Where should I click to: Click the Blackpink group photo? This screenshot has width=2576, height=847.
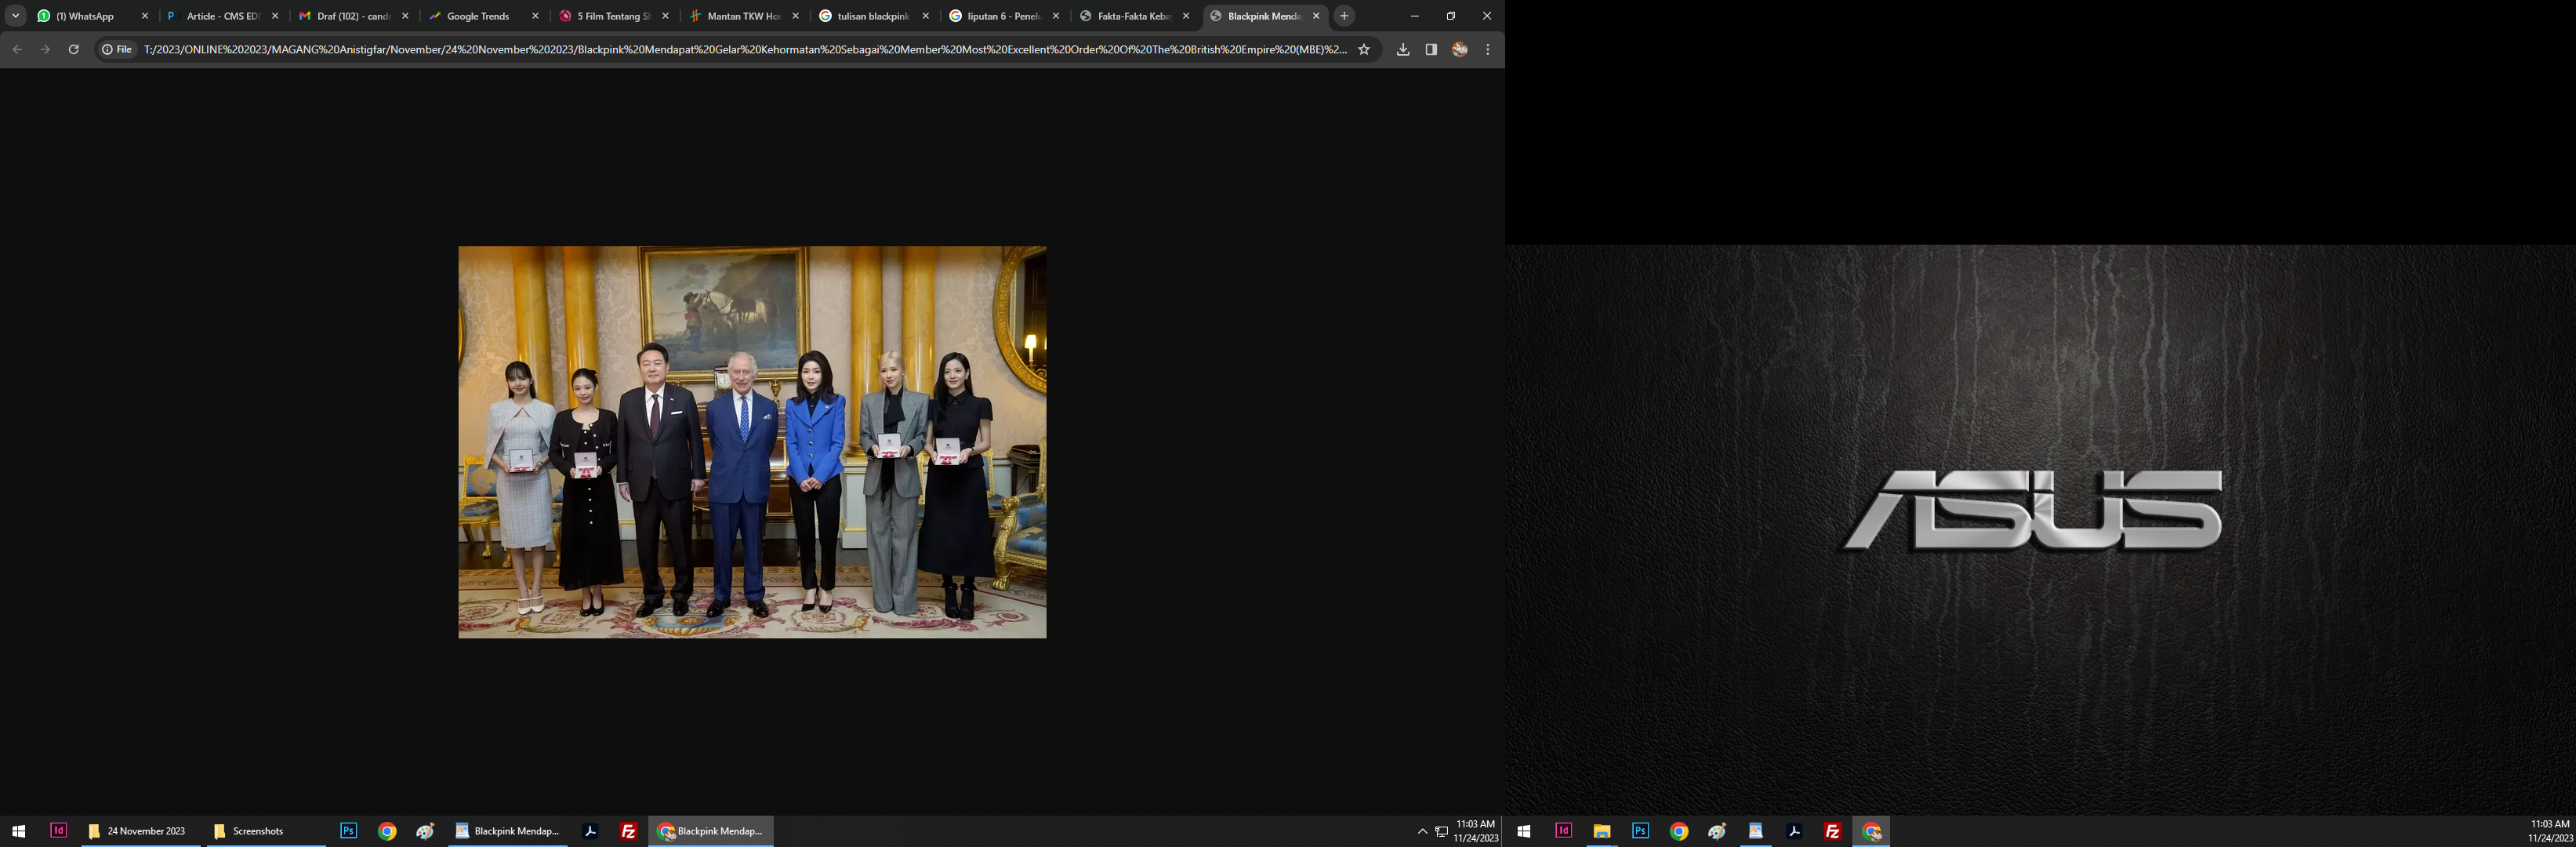tap(752, 442)
